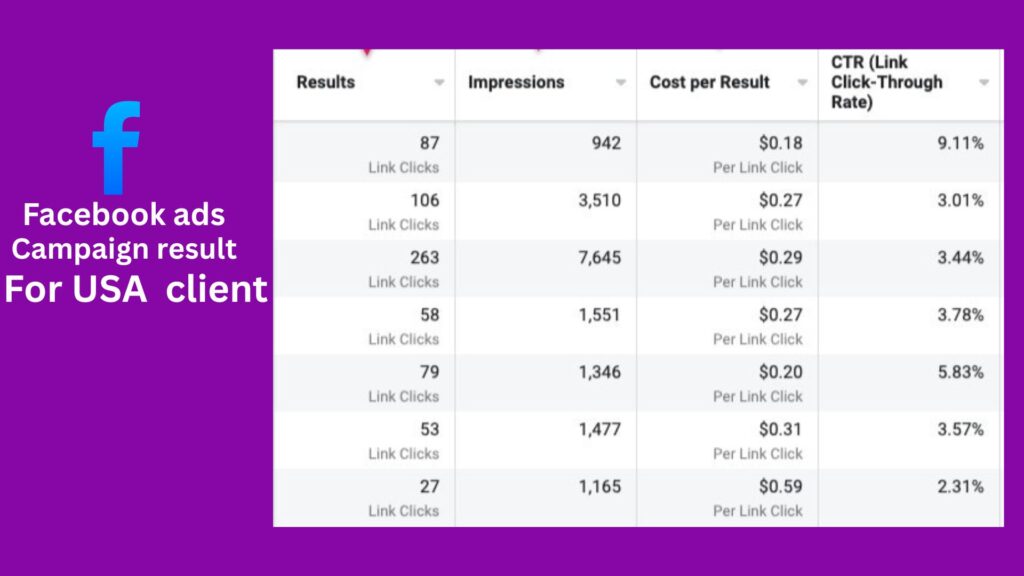This screenshot has width=1024, height=576.
Task: Click the 5.83% CTR value
Action: pyautogui.click(x=960, y=372)
